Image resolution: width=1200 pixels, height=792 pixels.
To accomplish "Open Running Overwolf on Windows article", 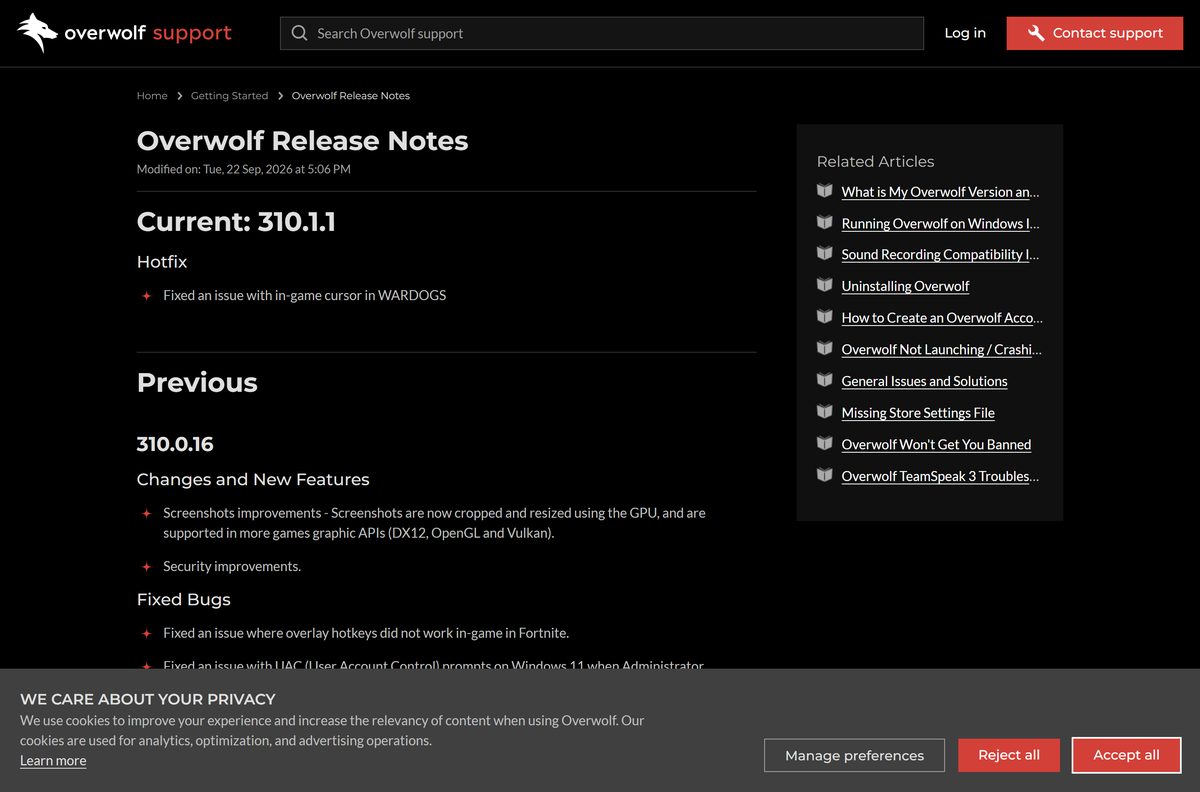I will click(x=940, y=223).
